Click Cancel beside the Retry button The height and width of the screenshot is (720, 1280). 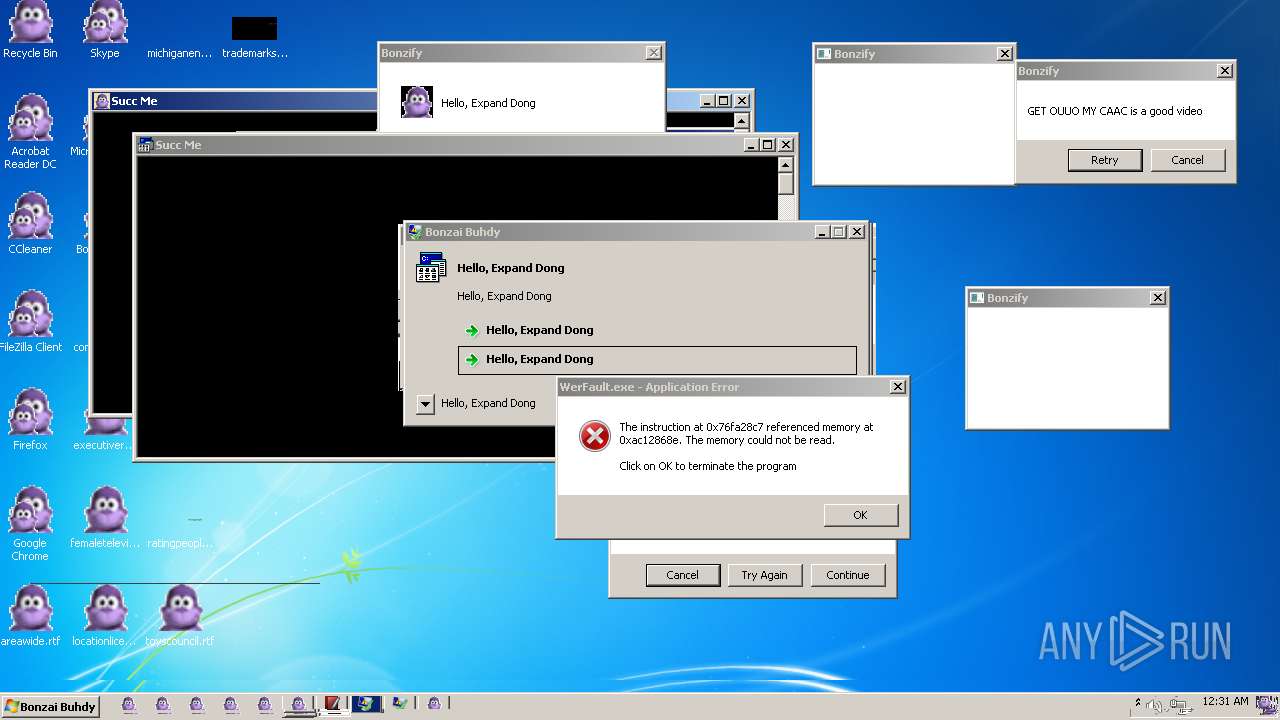coord(1188,160)
